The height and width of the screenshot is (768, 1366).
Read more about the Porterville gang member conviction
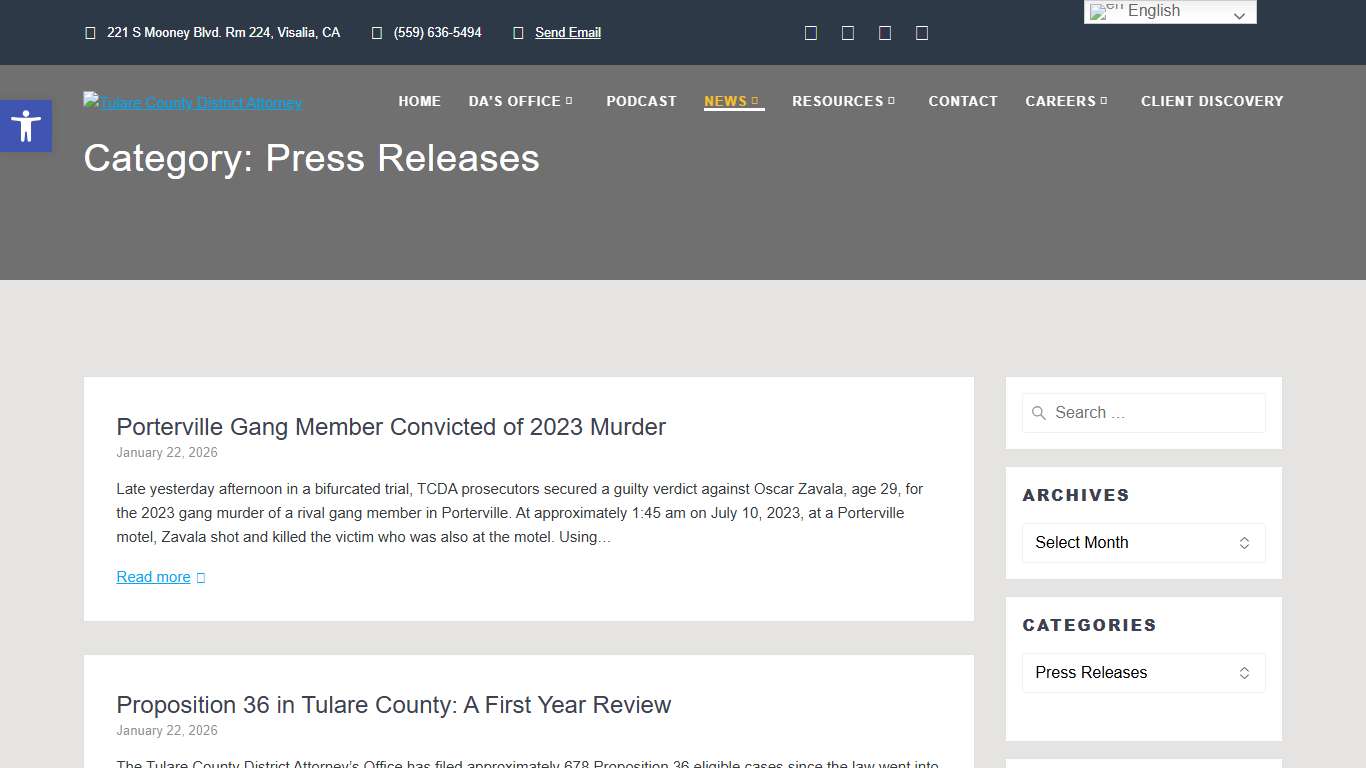pos(153,576)
